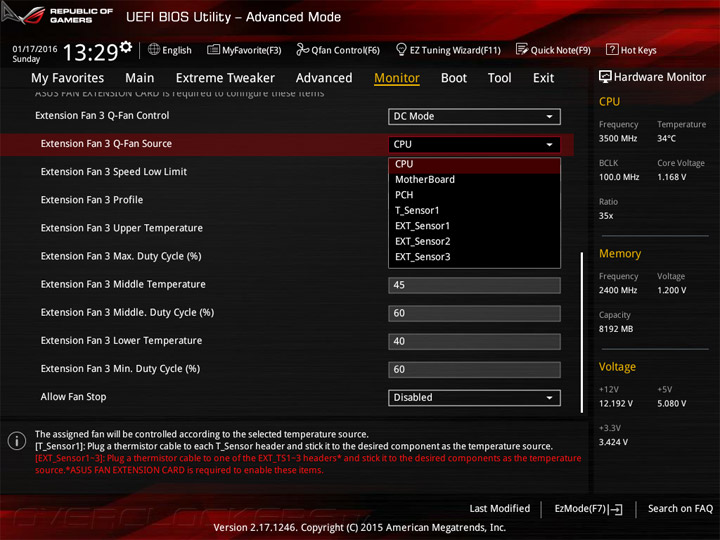
Task: Click the EzMode exit arrow icon
Action: pos(616,509)
